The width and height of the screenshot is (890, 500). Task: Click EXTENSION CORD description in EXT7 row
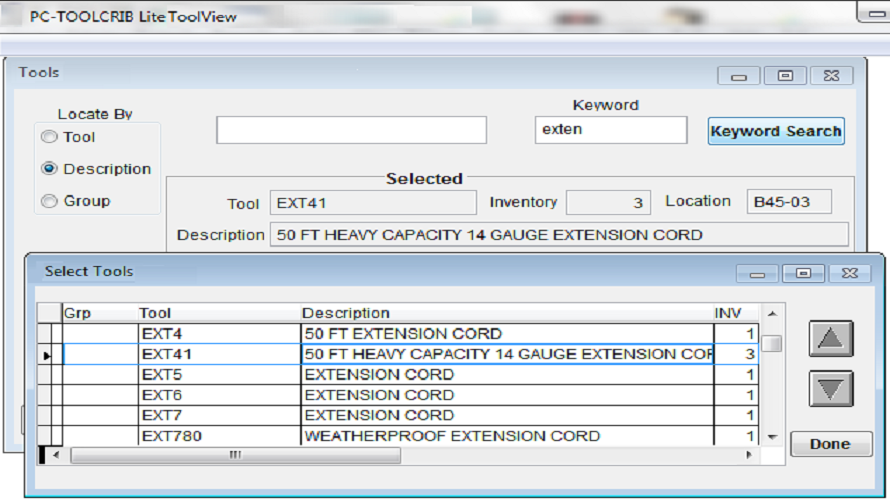(507, 415)
